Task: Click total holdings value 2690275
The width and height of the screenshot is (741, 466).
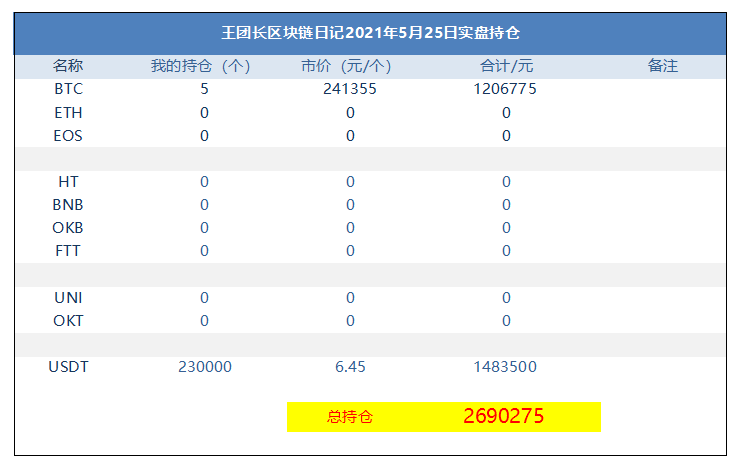Action: [504, 416]
